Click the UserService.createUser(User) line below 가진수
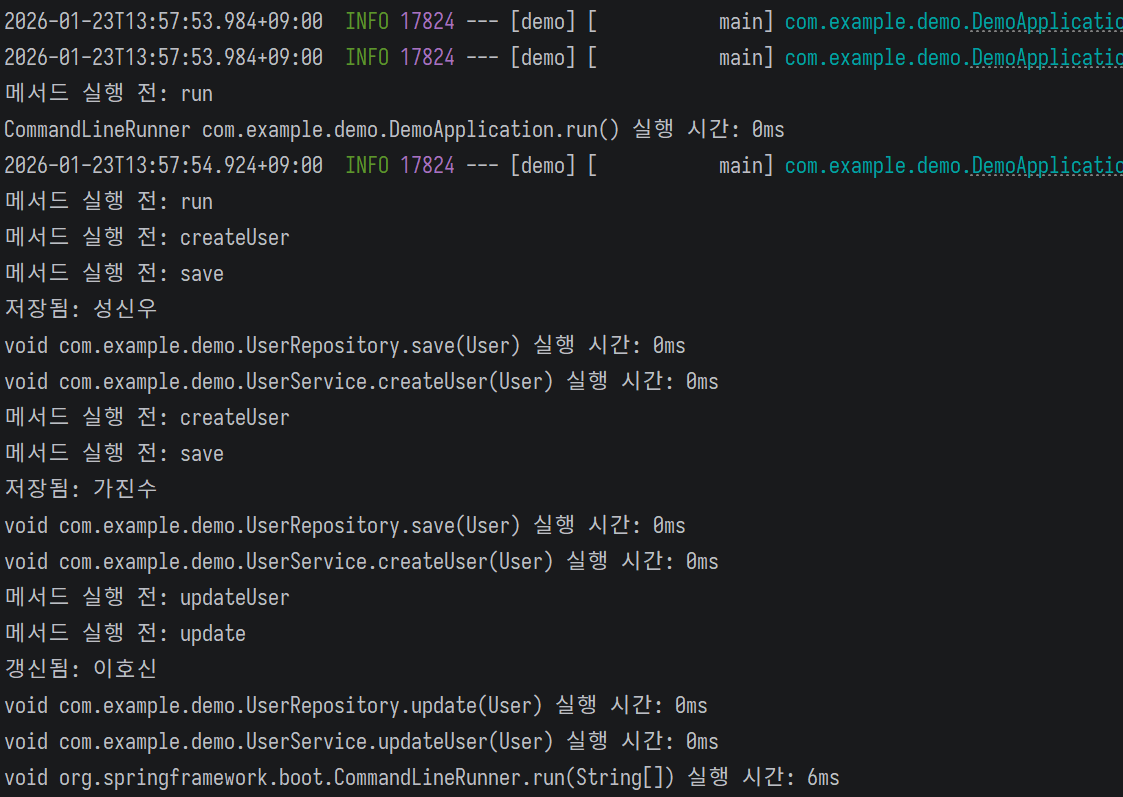The height and width of the screenshot is (797, 1123). (x=361, y=562)
